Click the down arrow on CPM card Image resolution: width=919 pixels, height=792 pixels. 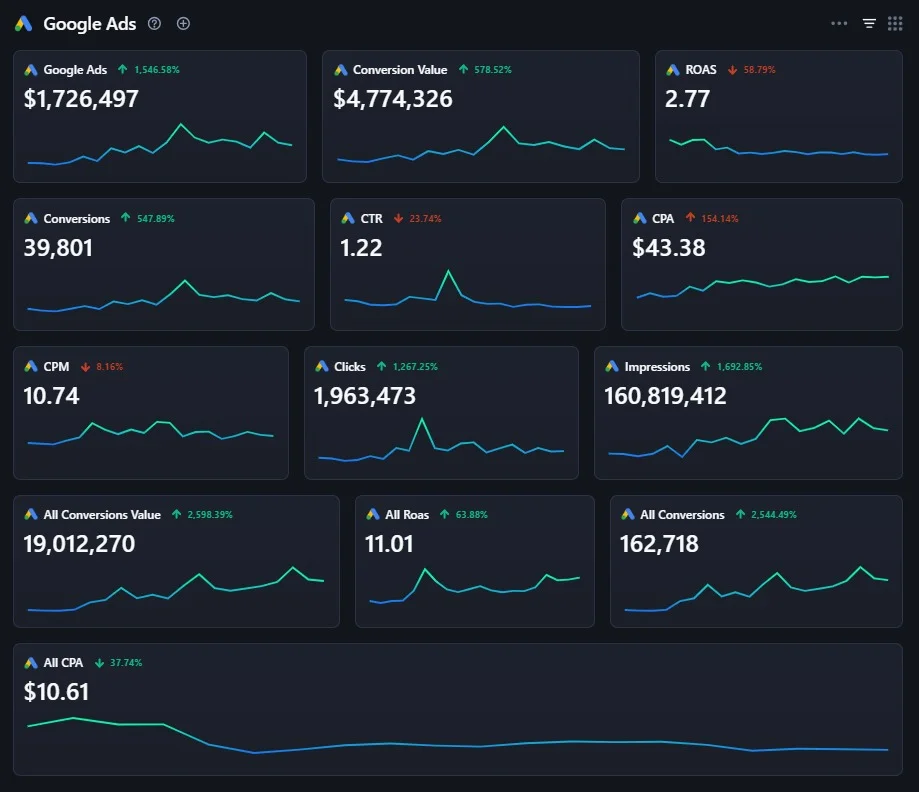coord(86,367)
